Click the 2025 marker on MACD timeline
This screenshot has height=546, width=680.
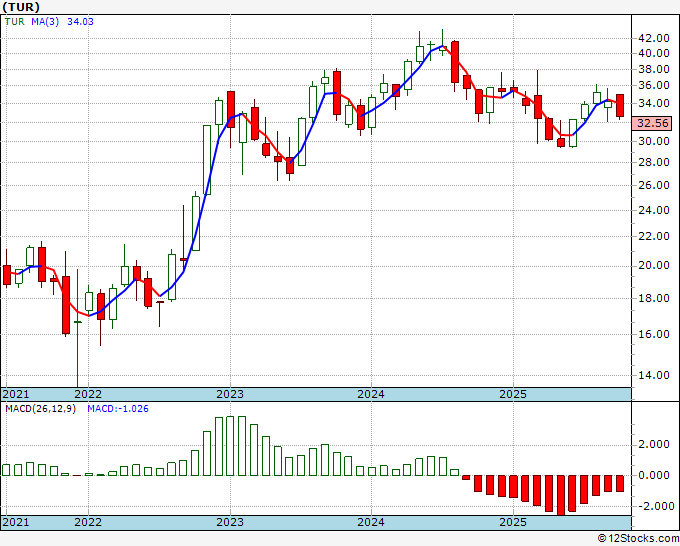pos(513,522)
